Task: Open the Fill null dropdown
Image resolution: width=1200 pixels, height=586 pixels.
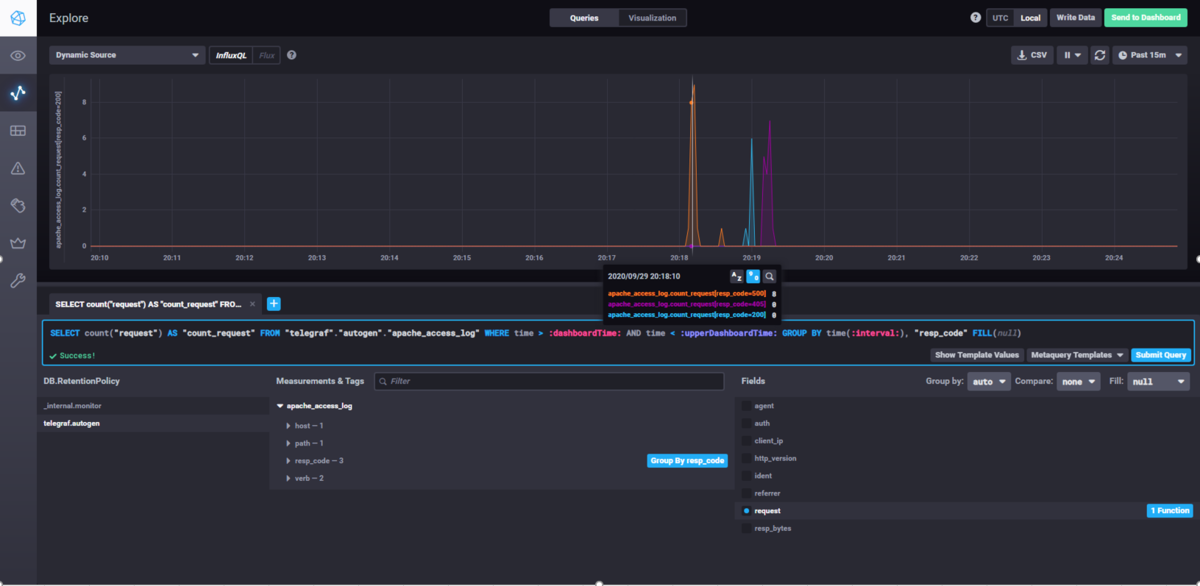Action: pos(1158,382)
